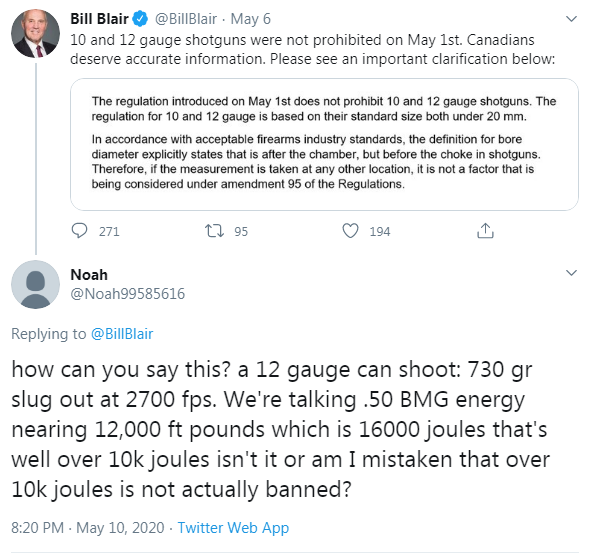Open the @BillBlair handle in tweet header
This screenshot has width=594, height=555.
click(186, 19)
